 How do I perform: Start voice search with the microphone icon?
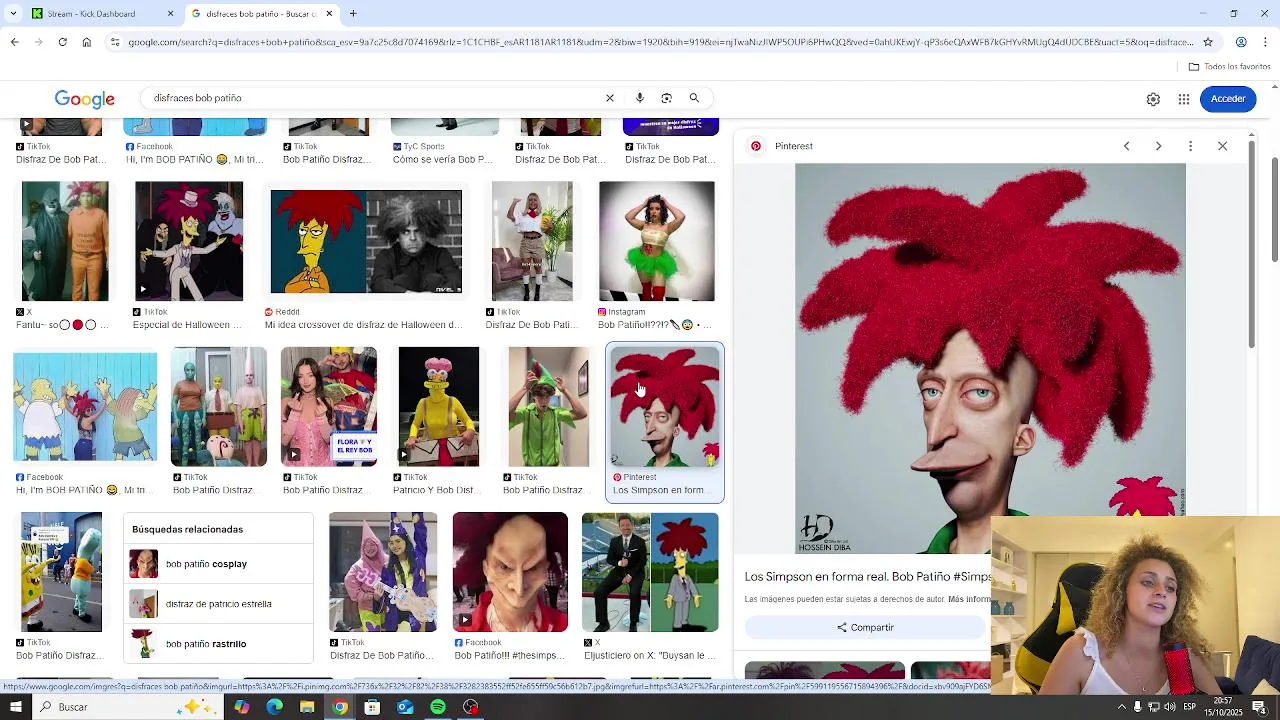(640, 98)
